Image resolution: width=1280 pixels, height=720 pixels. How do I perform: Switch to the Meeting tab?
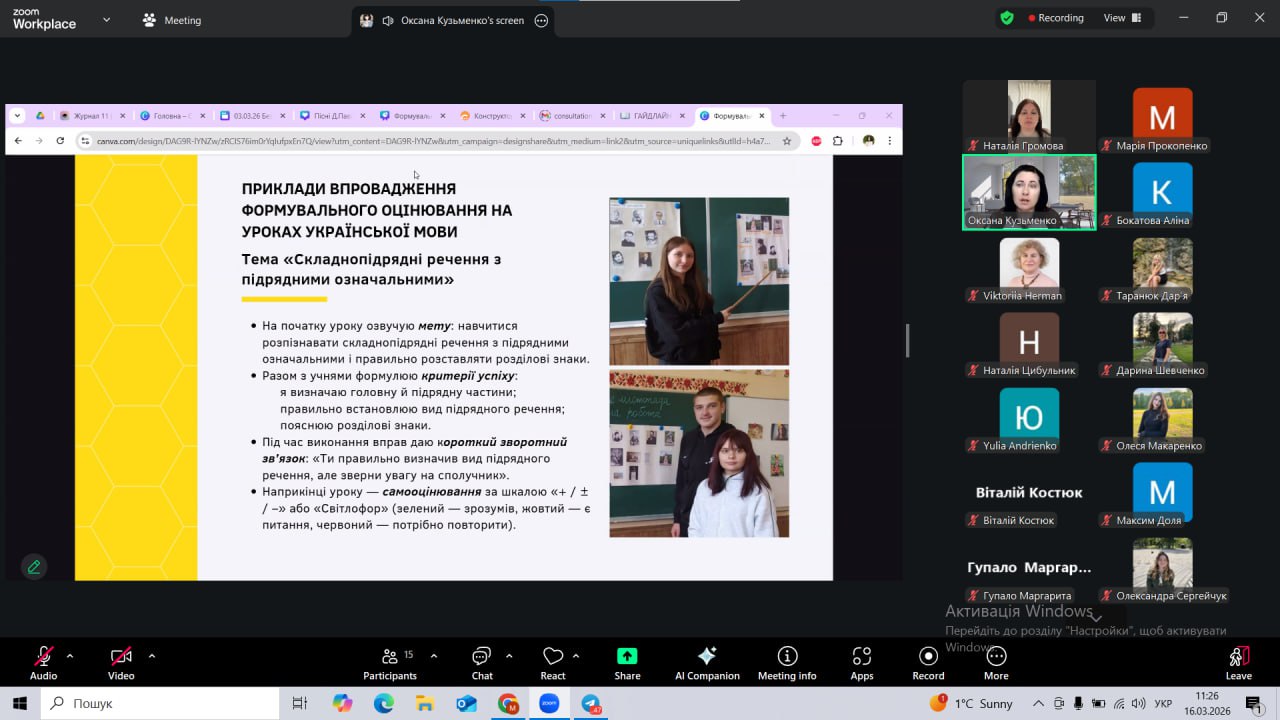[x=172, y=20]
